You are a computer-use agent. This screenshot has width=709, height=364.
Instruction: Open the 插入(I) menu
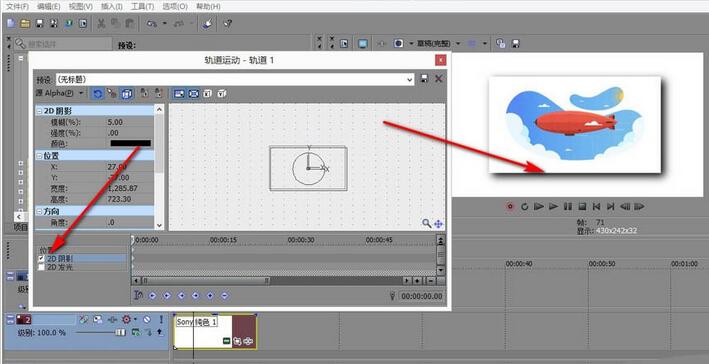(x=112, y=6)
